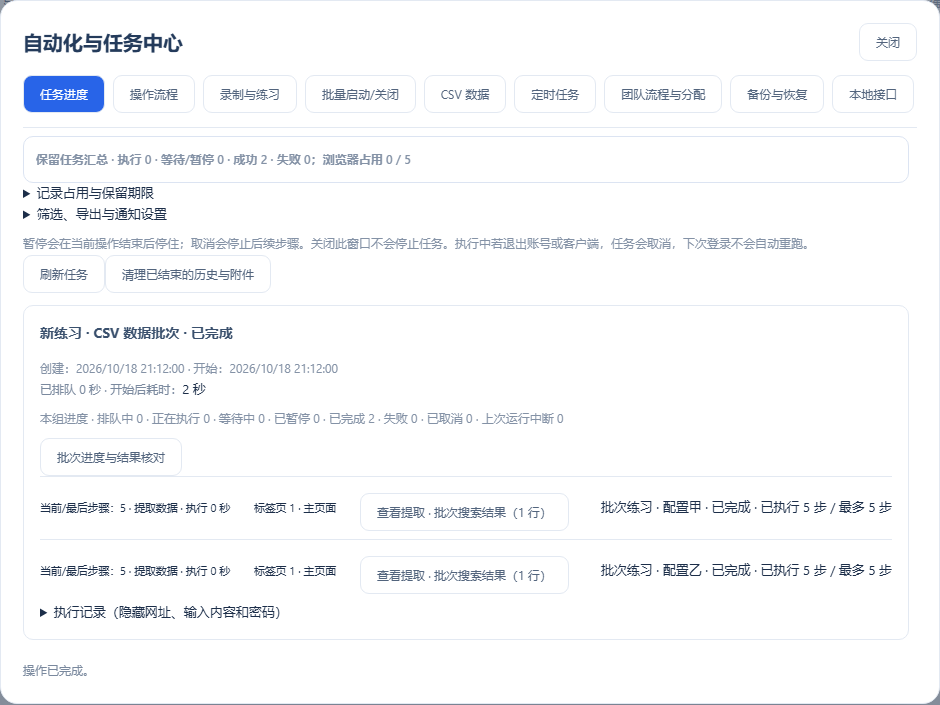Click the 已排队 0 秒 elapsed time line
The width and height of the screenshot is (940, 705).
click(123, 390)
